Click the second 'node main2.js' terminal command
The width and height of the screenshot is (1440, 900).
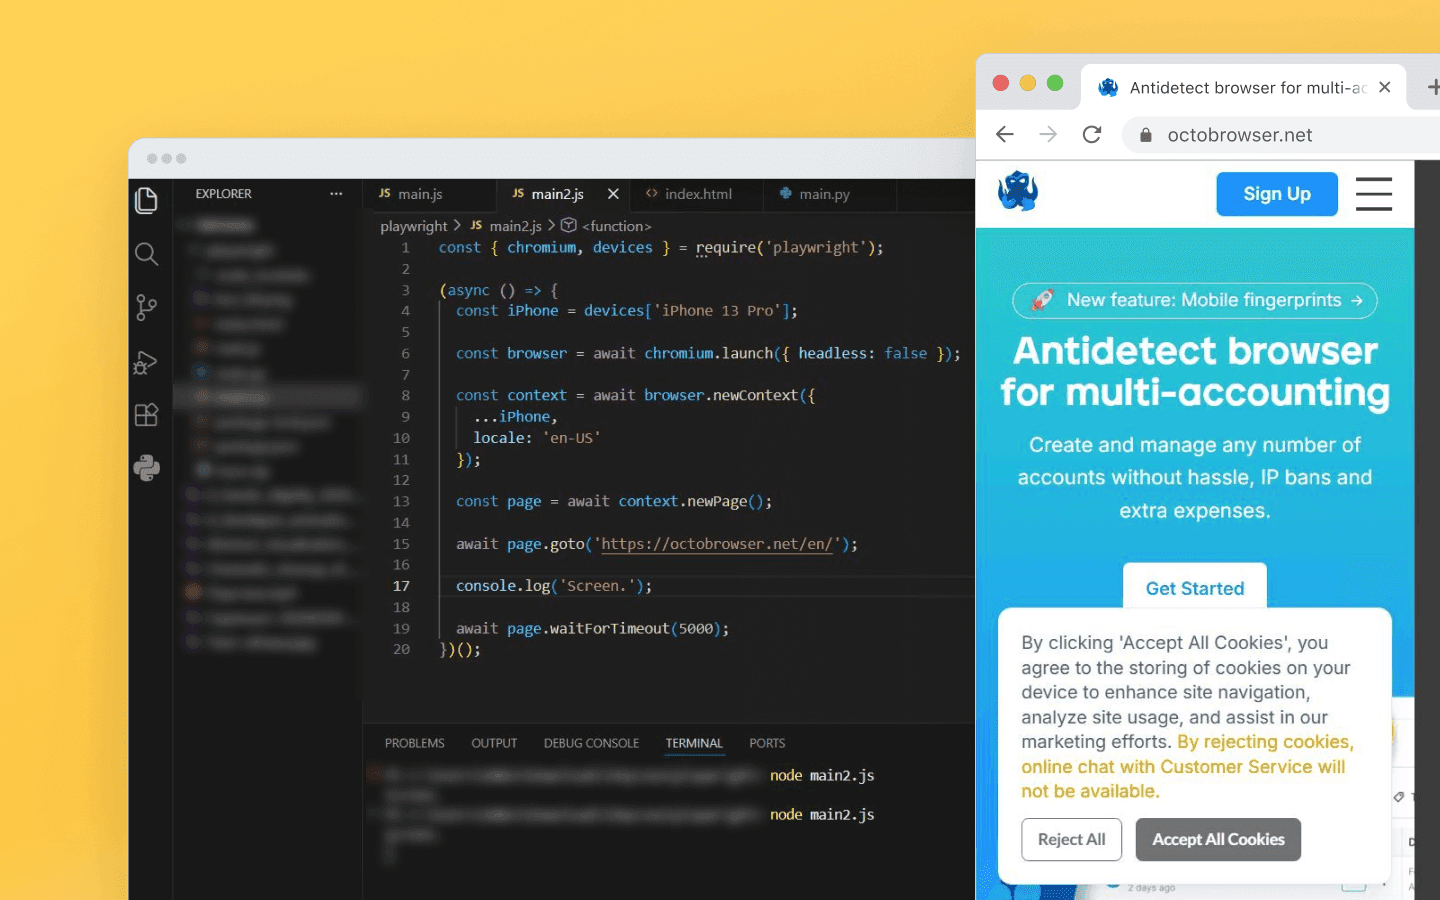pos(822,814)
